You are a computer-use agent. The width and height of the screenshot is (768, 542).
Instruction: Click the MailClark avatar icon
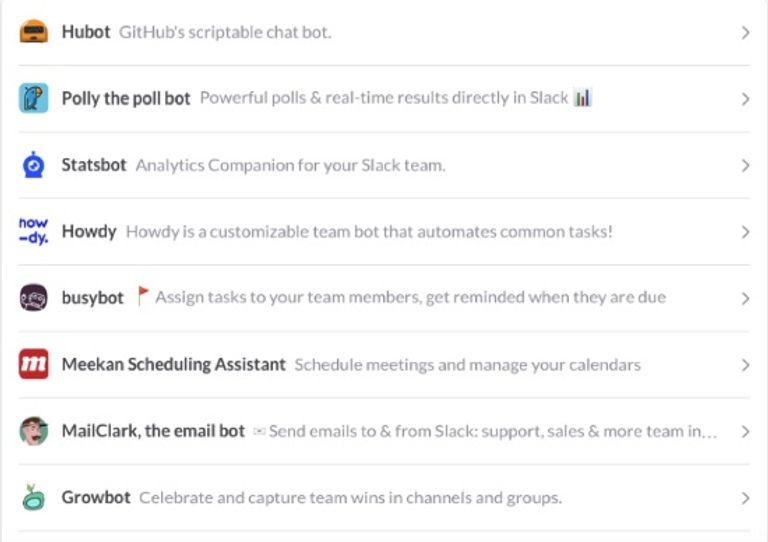click(x=34, y=431)
